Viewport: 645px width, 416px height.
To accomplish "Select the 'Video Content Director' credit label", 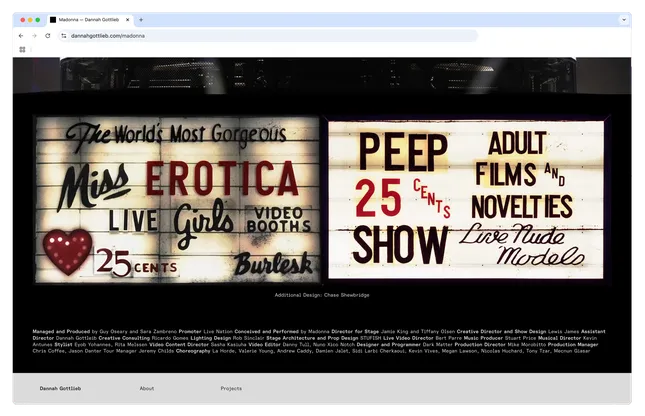I will [179, 344].
